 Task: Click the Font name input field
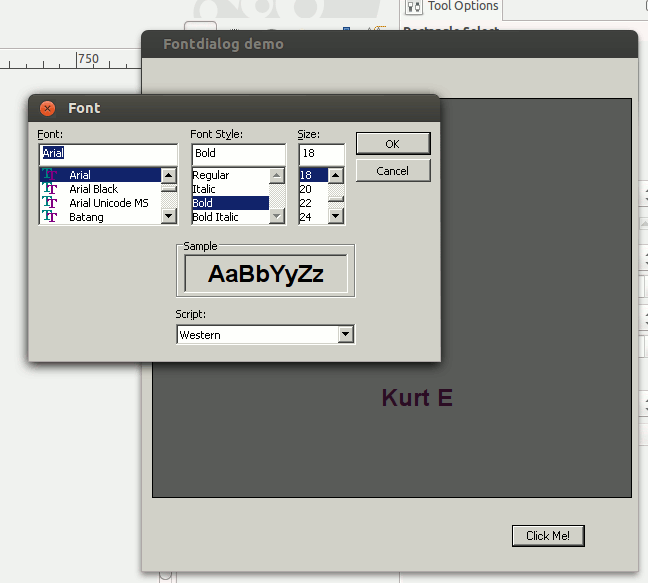pyautogui.click(x=108, y=154)
